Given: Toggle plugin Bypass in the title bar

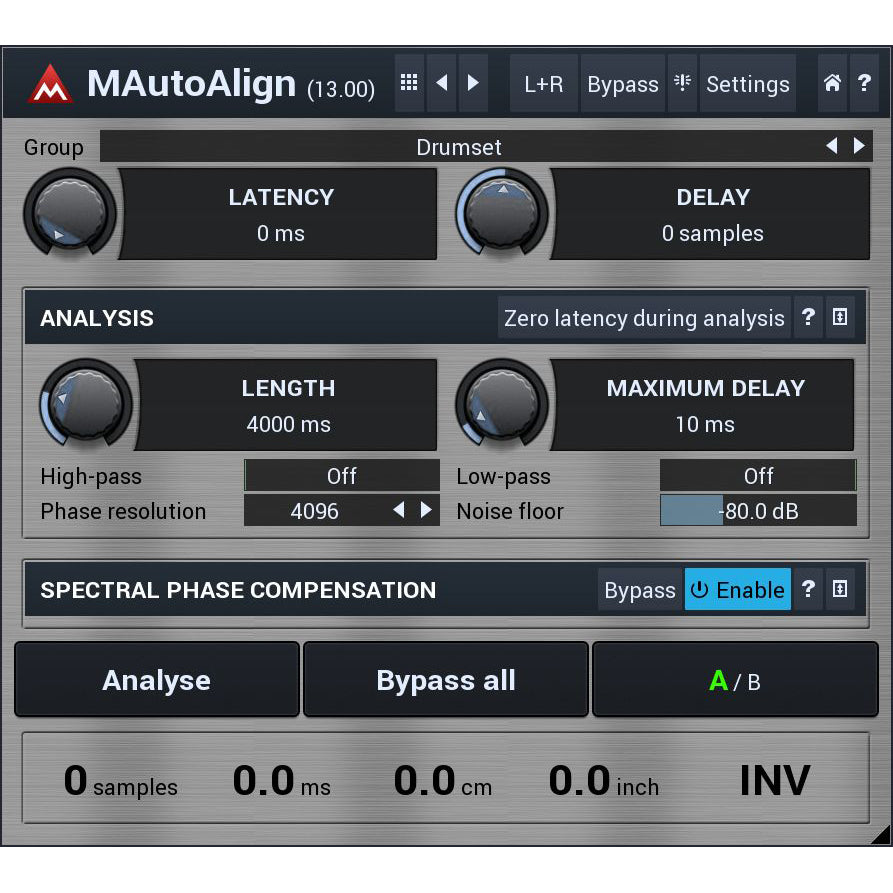Looking at the screenshot, I should (622, 84).
